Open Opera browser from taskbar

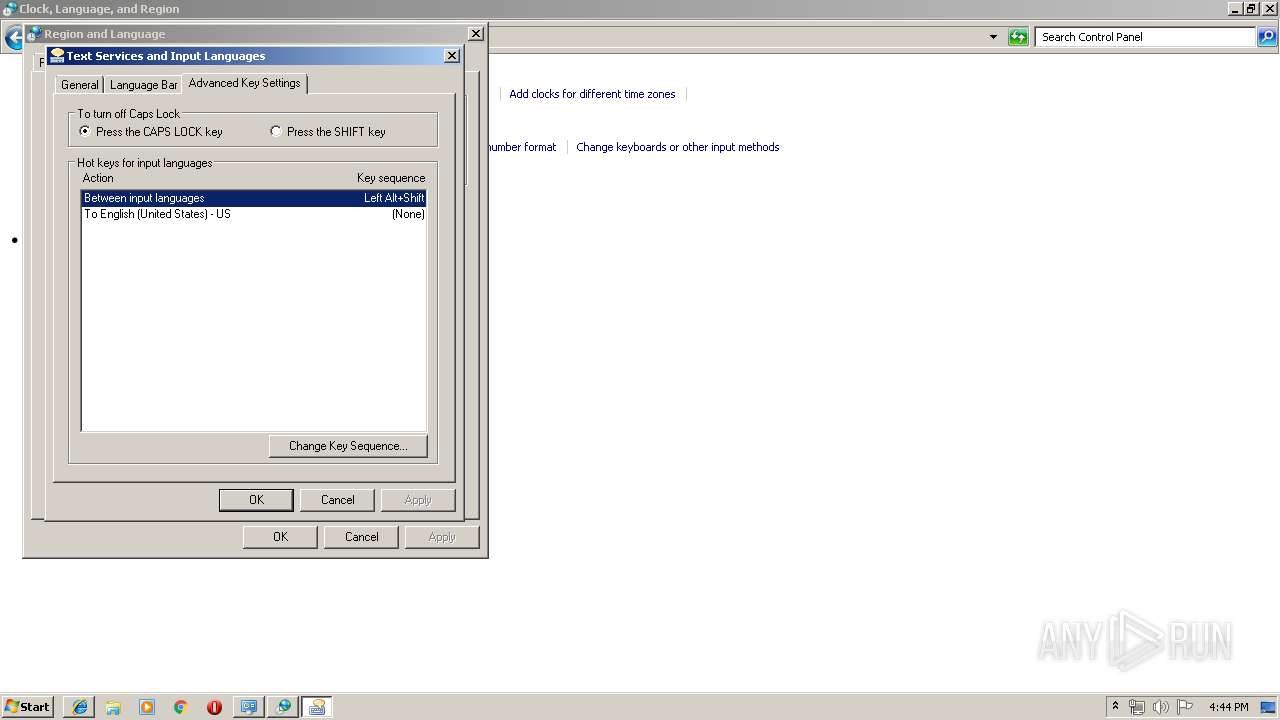214,707
